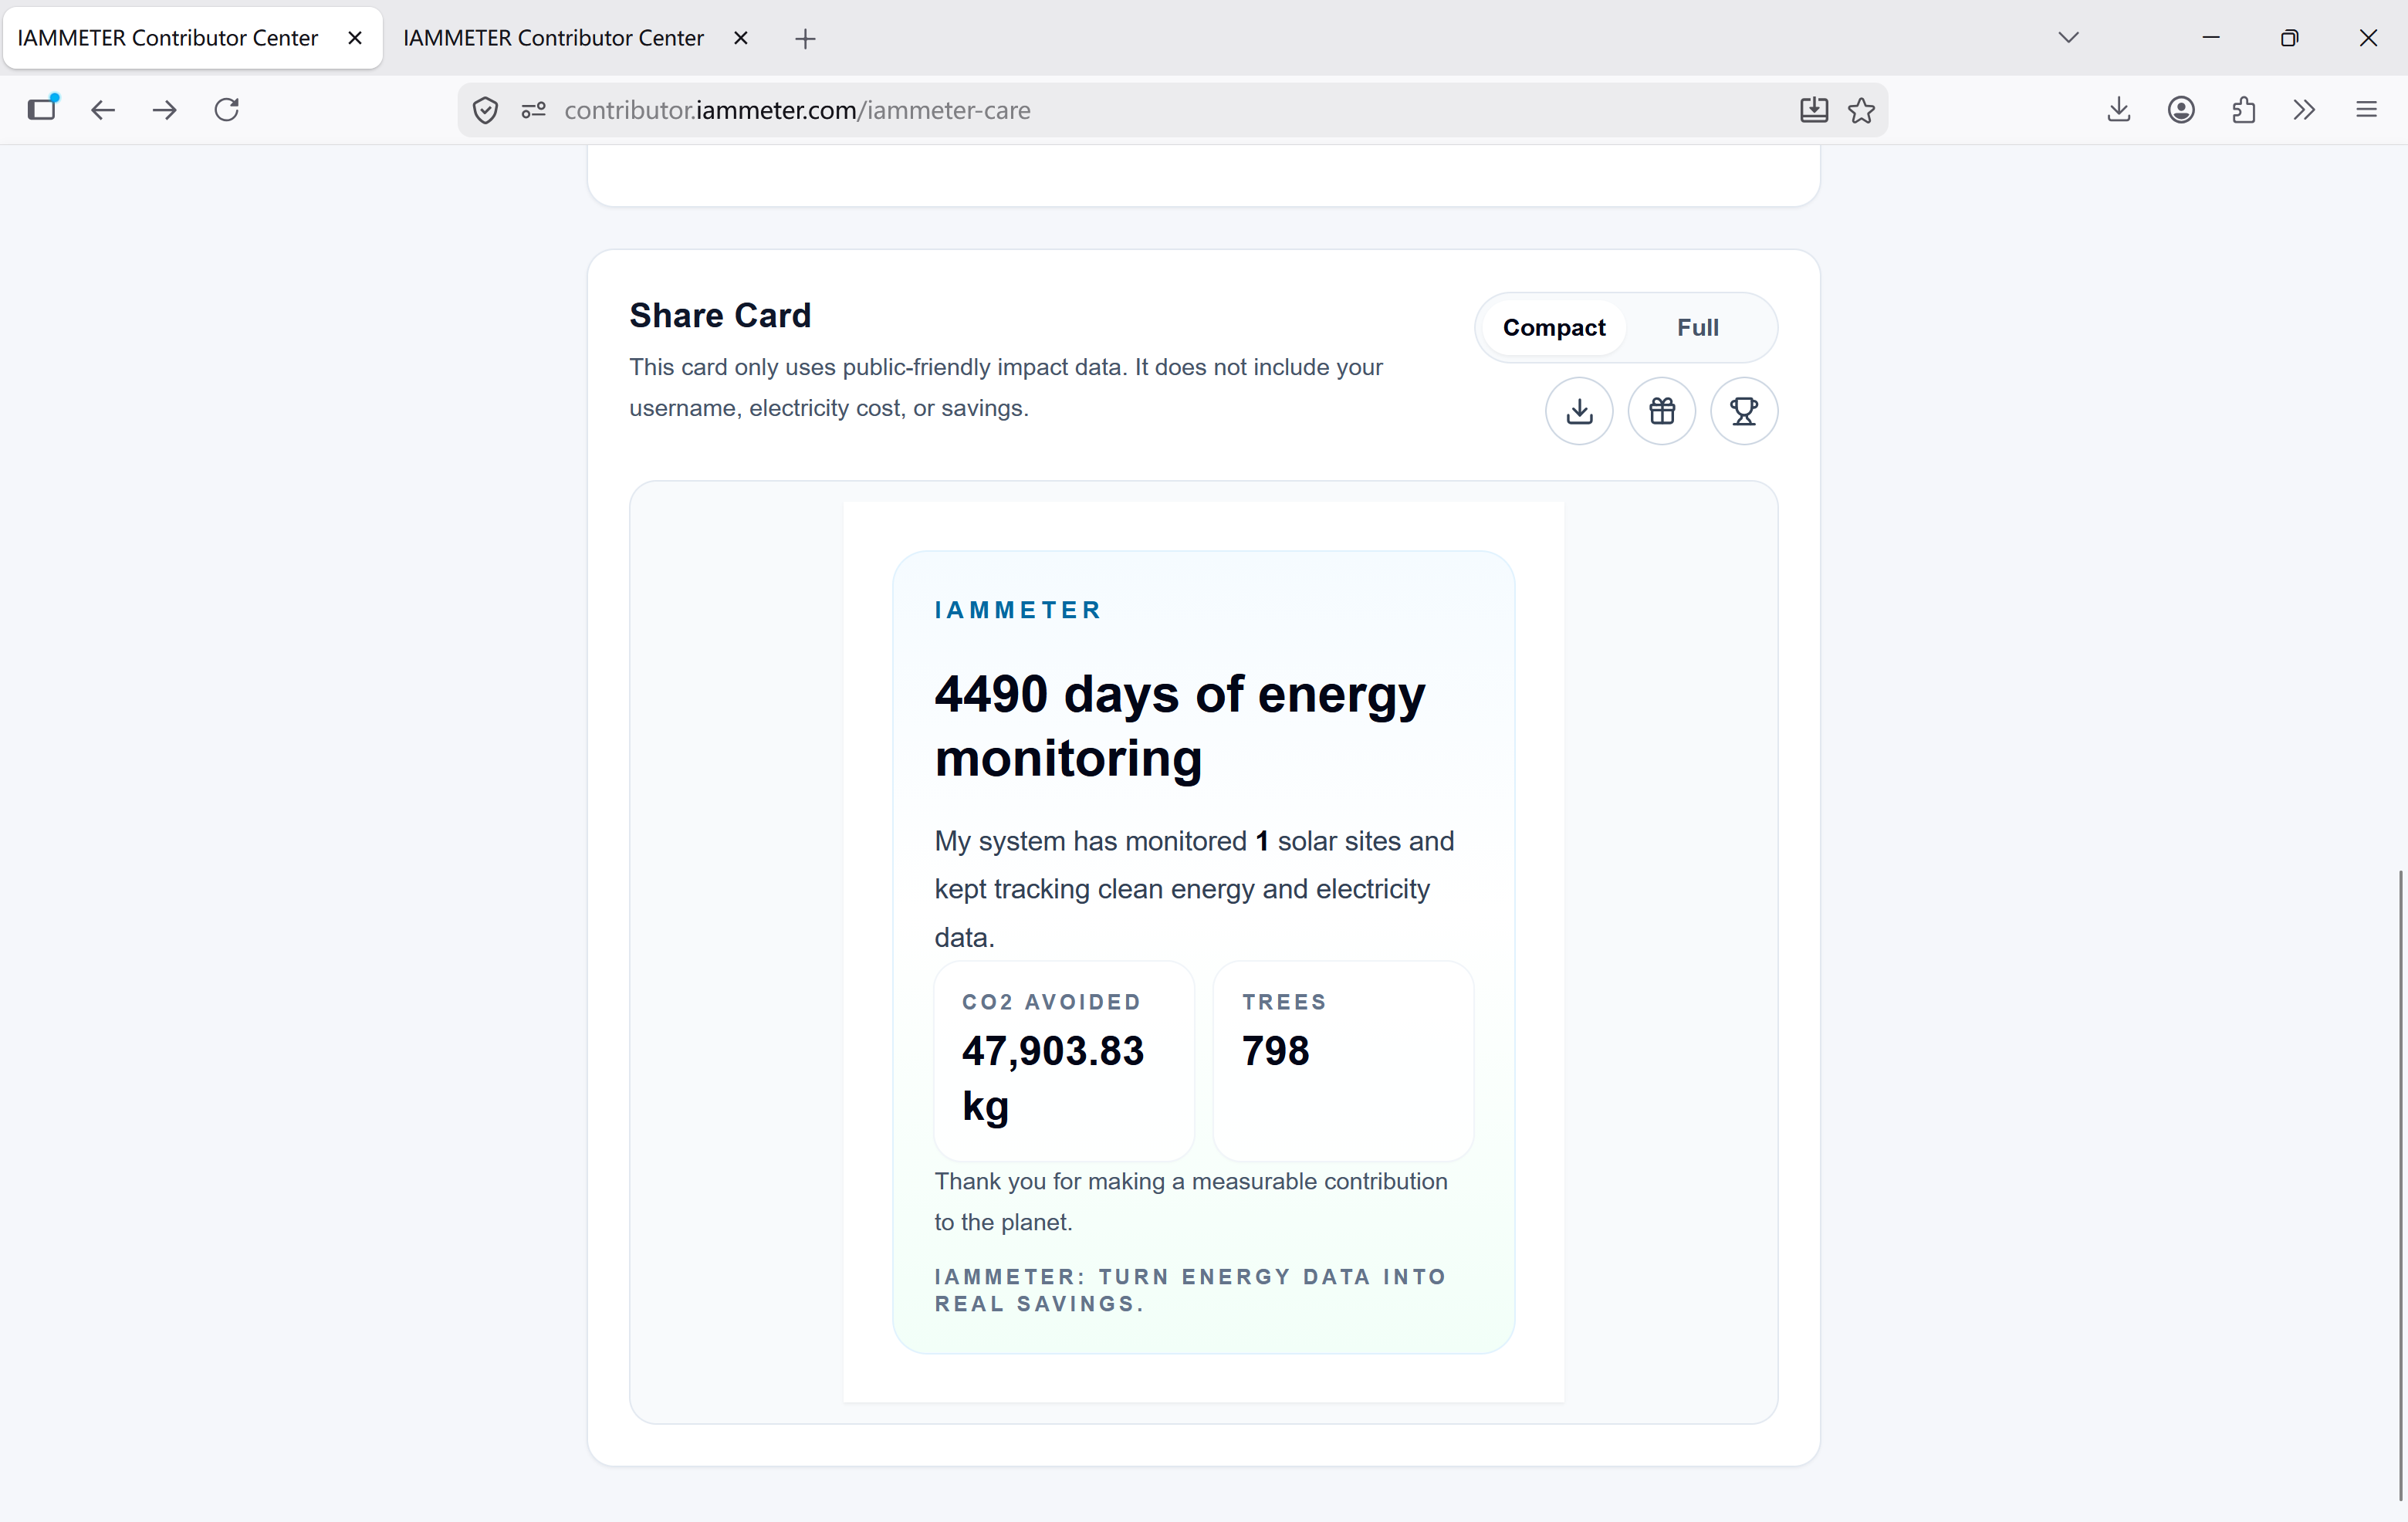This screenshot has width=2408, height=1522.
Task: Restore down the browser window
Action: coord(2289,38)
